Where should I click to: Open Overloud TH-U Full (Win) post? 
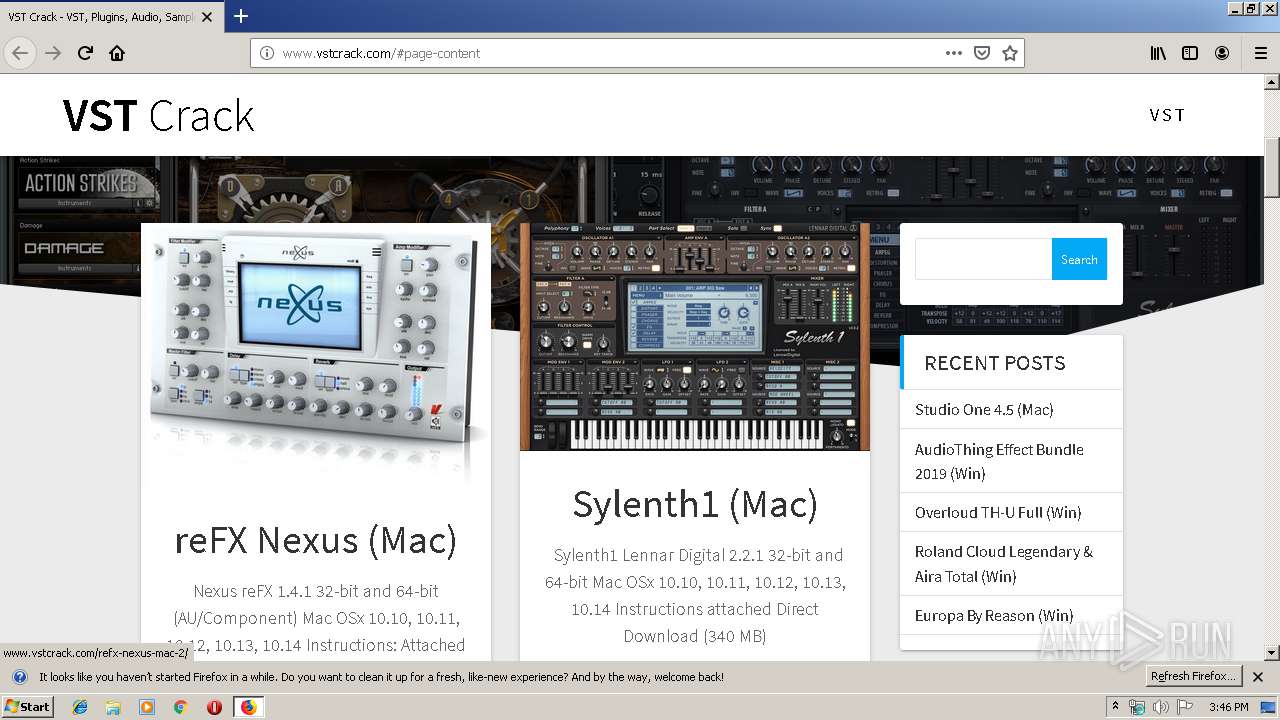[x=998, y=512]
